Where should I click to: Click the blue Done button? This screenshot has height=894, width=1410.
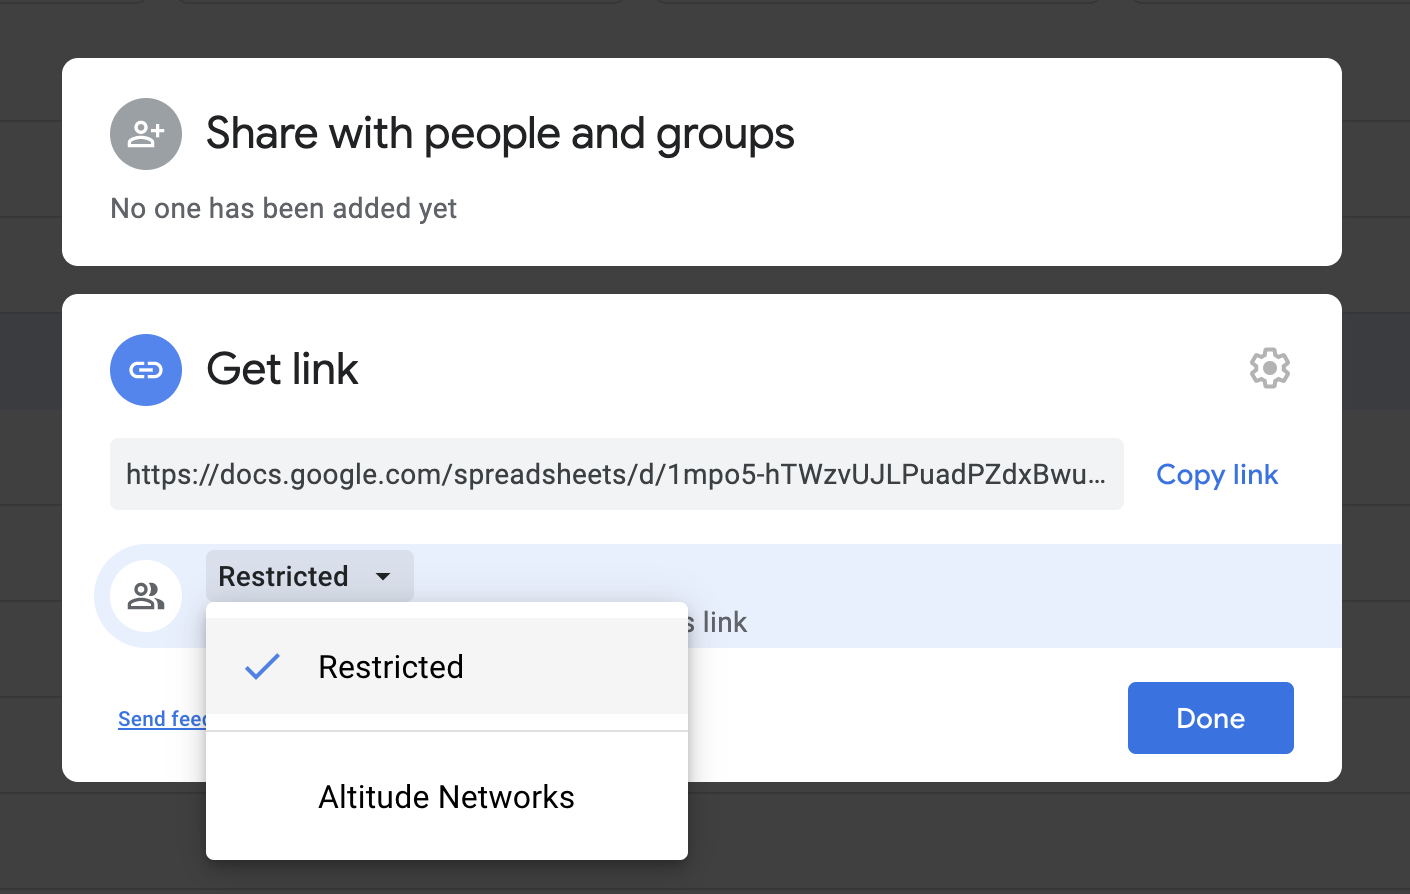pos(1210,718)
